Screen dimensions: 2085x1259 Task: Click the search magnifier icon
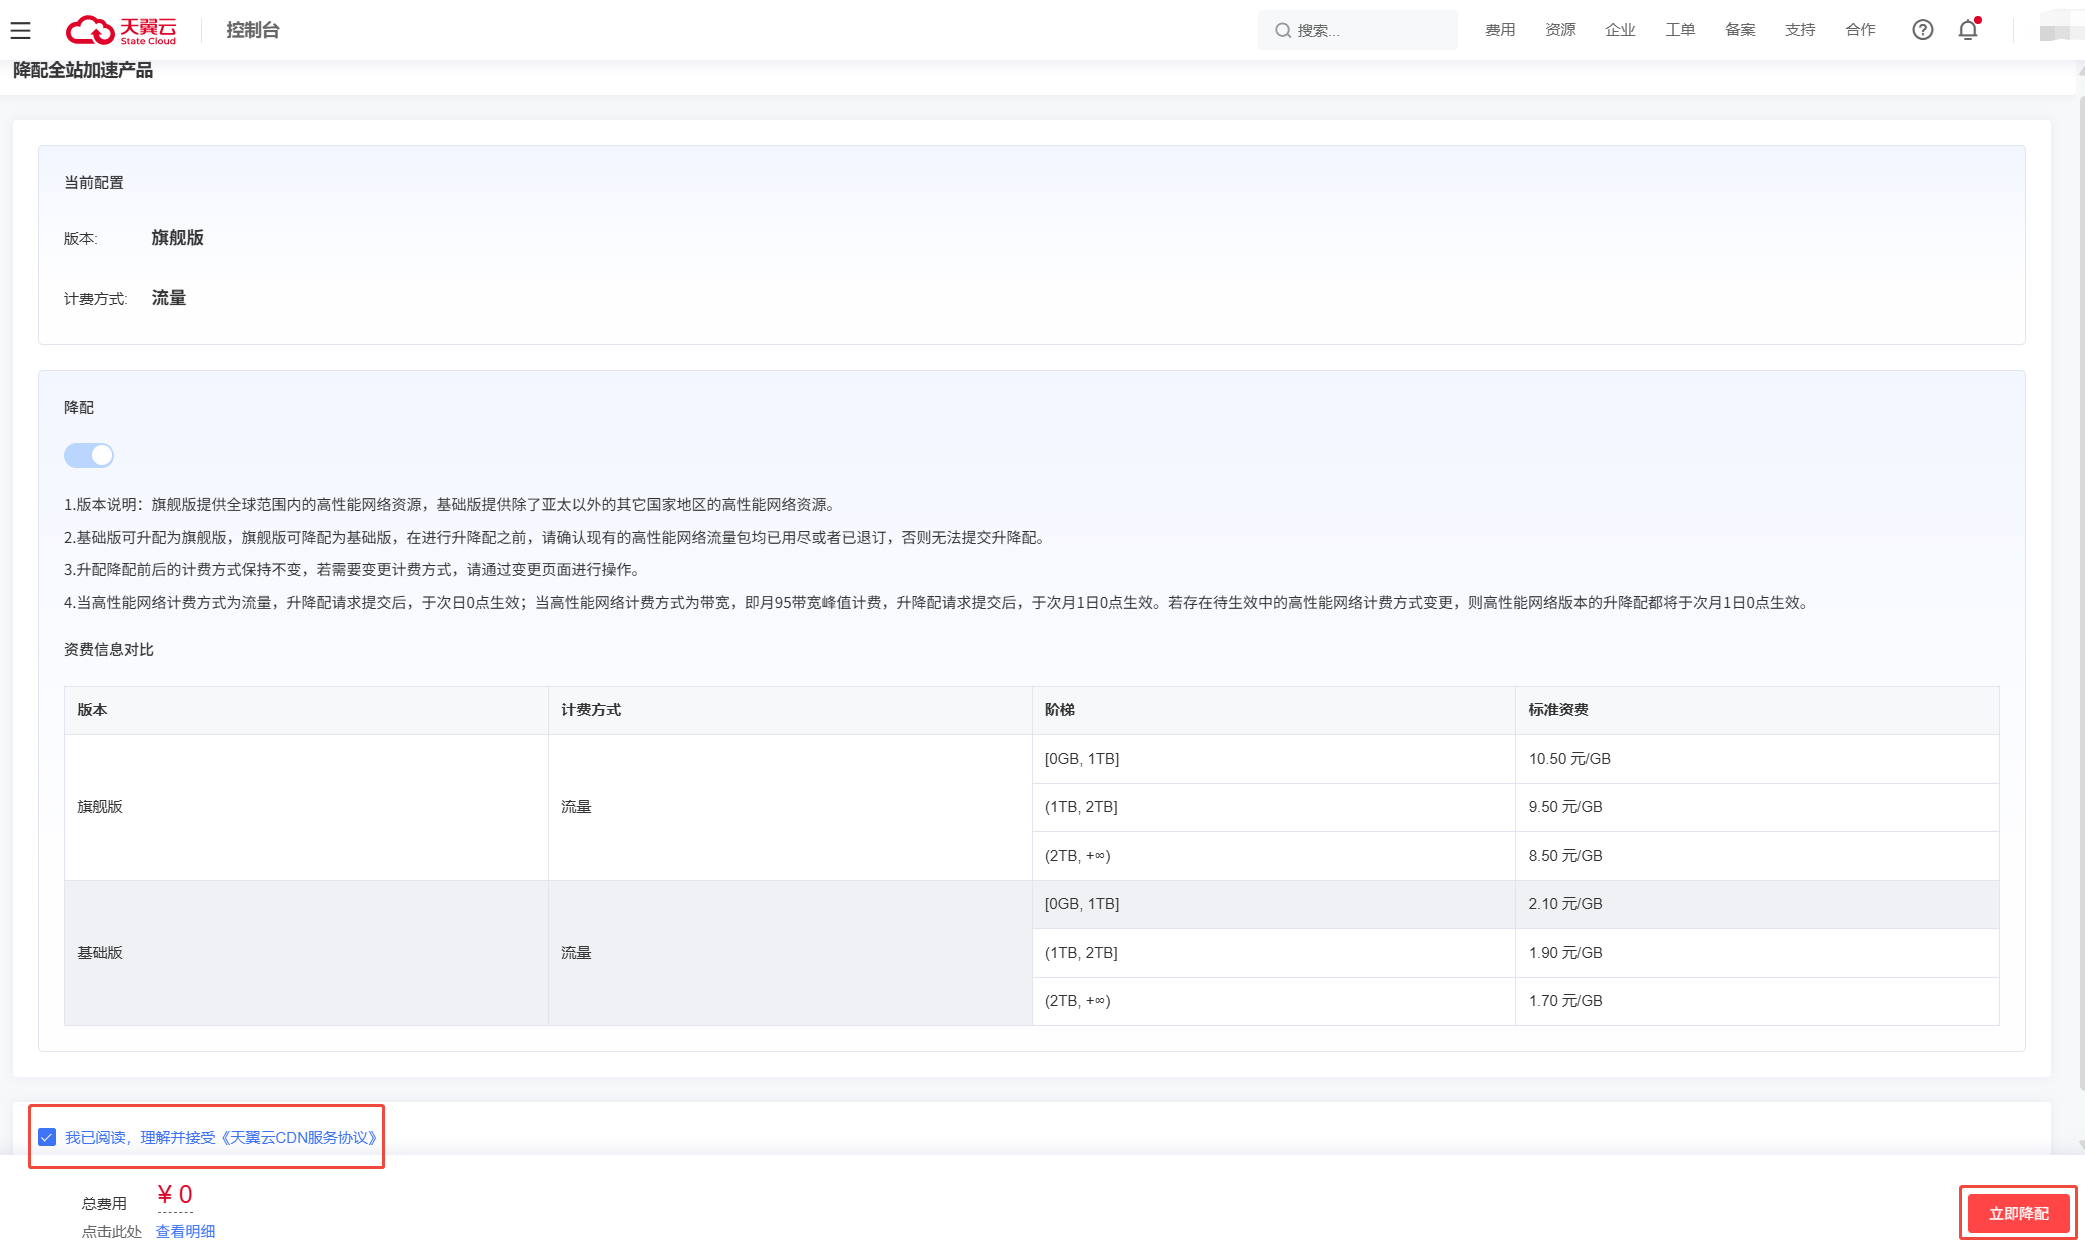(1282, 31)
